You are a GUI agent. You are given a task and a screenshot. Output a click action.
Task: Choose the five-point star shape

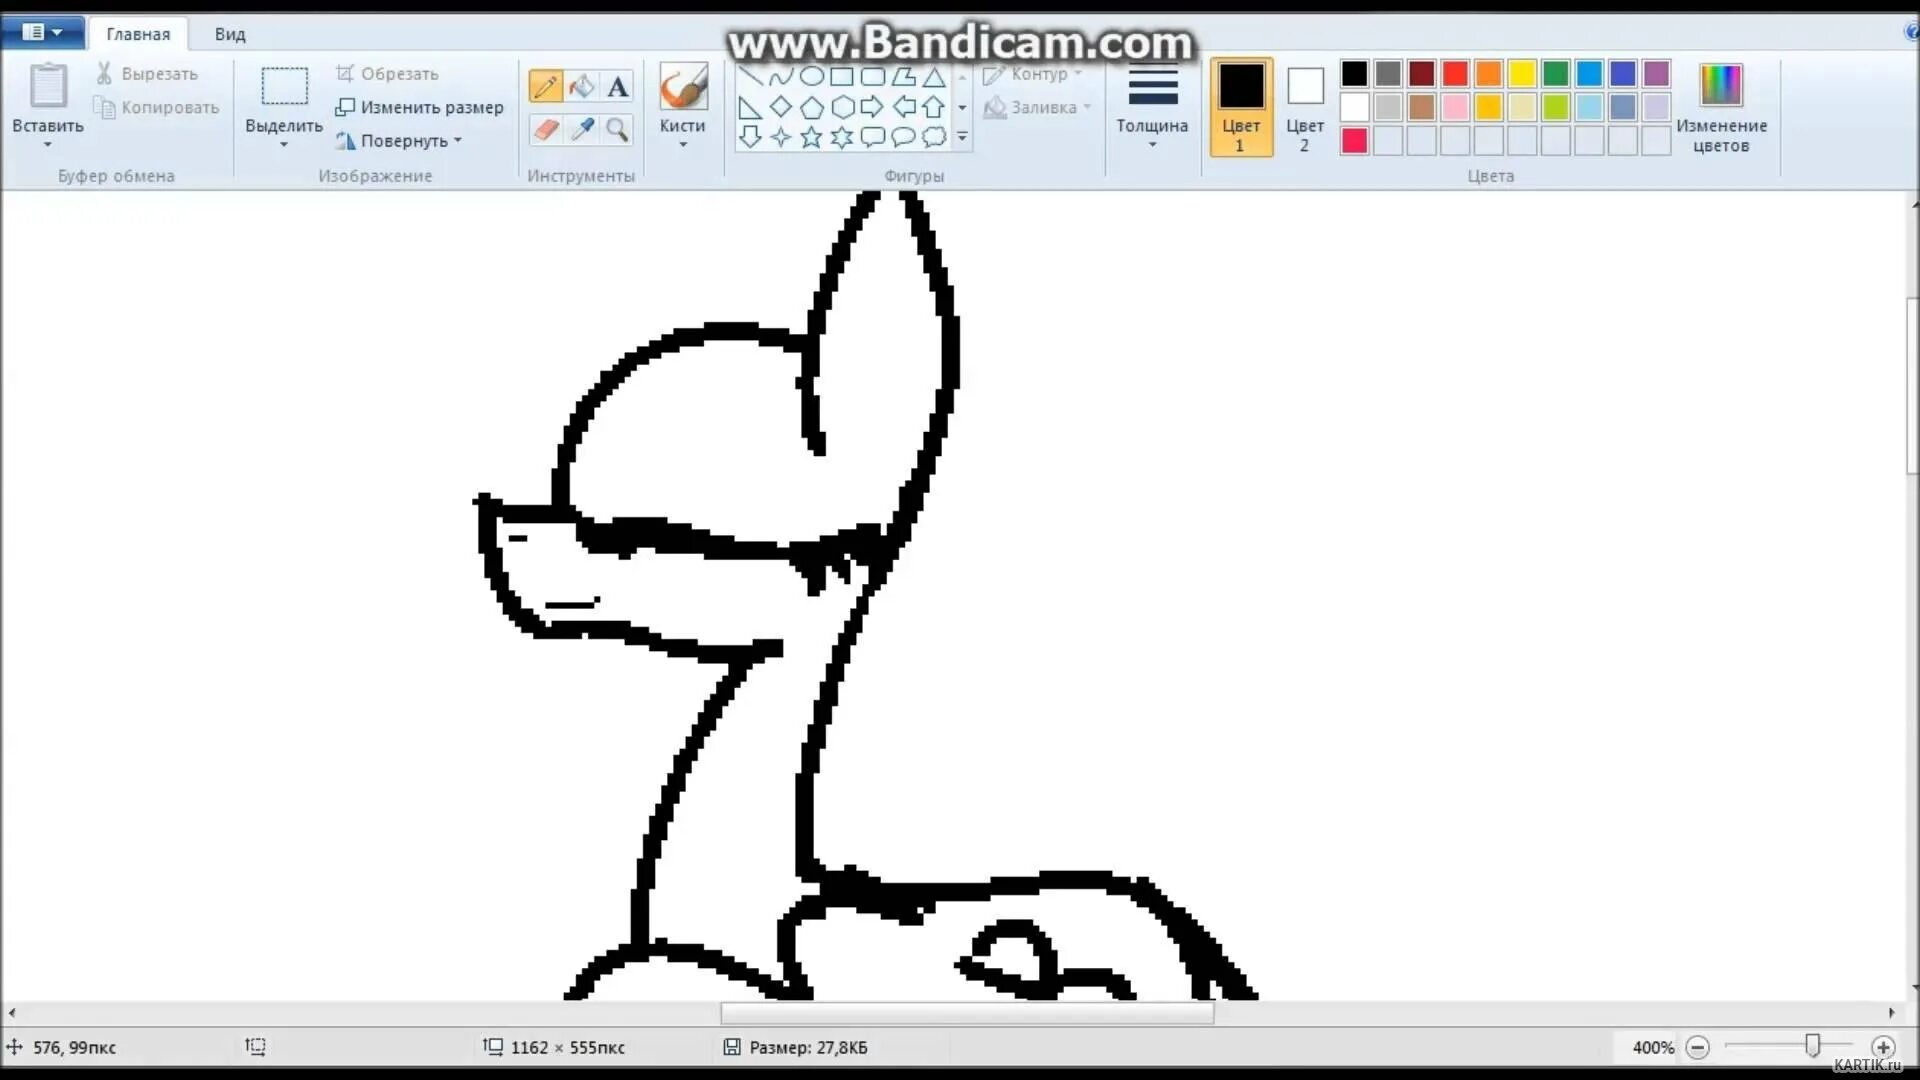[x=811, y=137]
